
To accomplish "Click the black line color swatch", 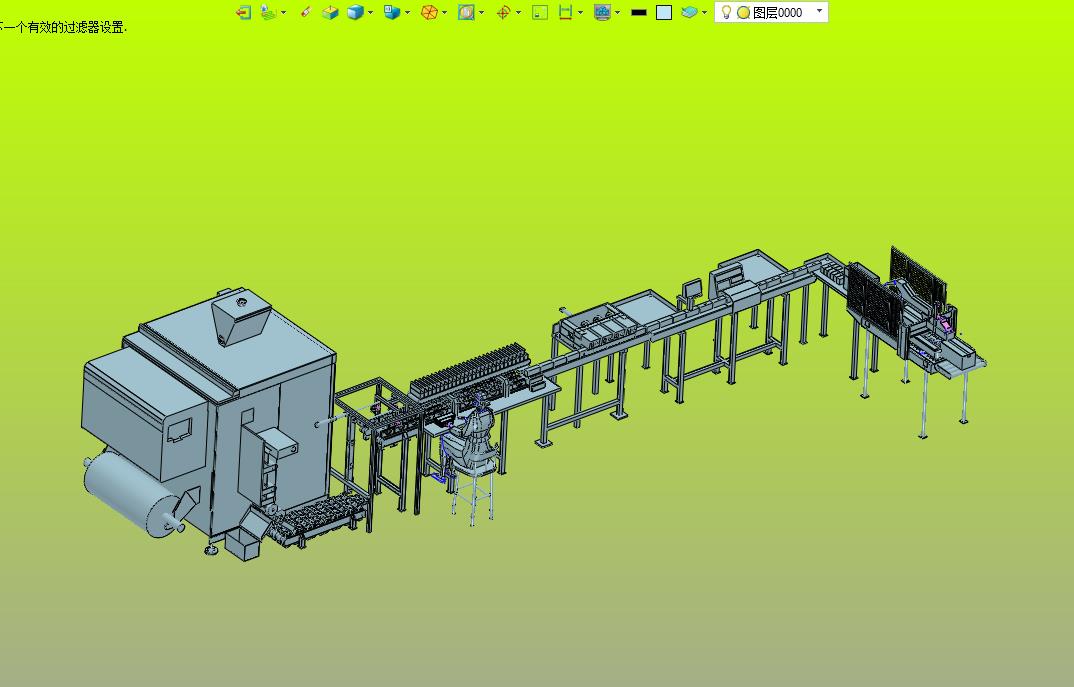I will click(639, 12).
